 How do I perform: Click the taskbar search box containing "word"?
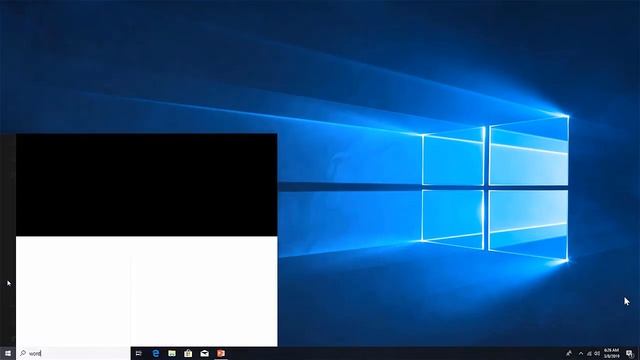(x=73, y=353)
